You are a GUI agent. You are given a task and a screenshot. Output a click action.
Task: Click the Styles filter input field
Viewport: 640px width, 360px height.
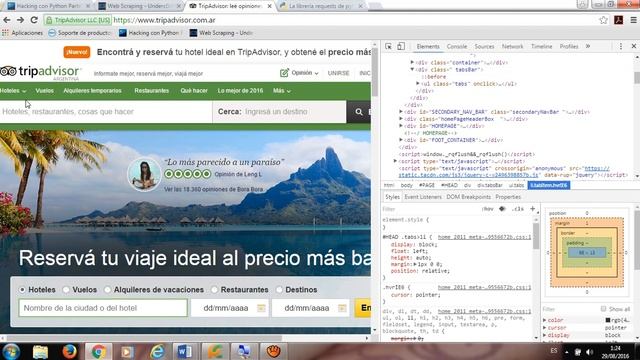(431, 209)
